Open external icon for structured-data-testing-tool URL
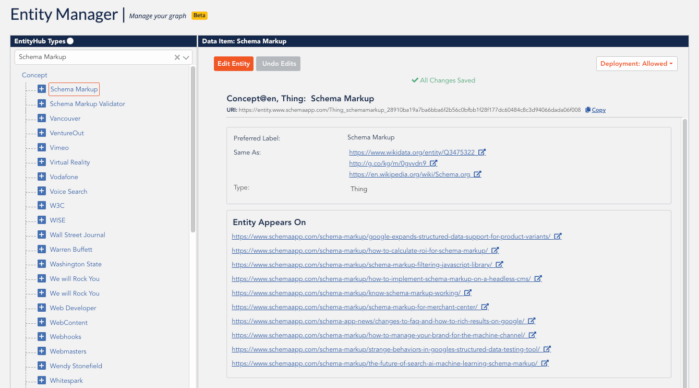Image resolution: width=699 pixels, height=388 pixels. [547, 349]
